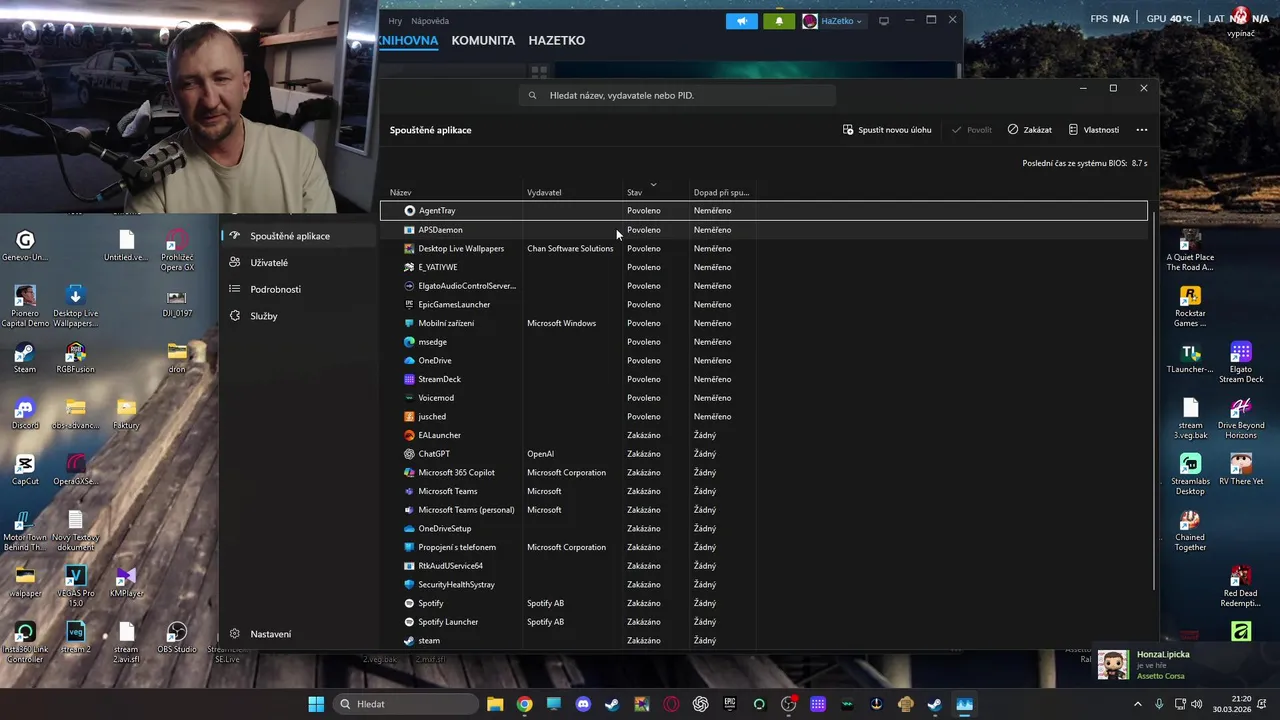Sort by the Vydavatel column header

544,192
